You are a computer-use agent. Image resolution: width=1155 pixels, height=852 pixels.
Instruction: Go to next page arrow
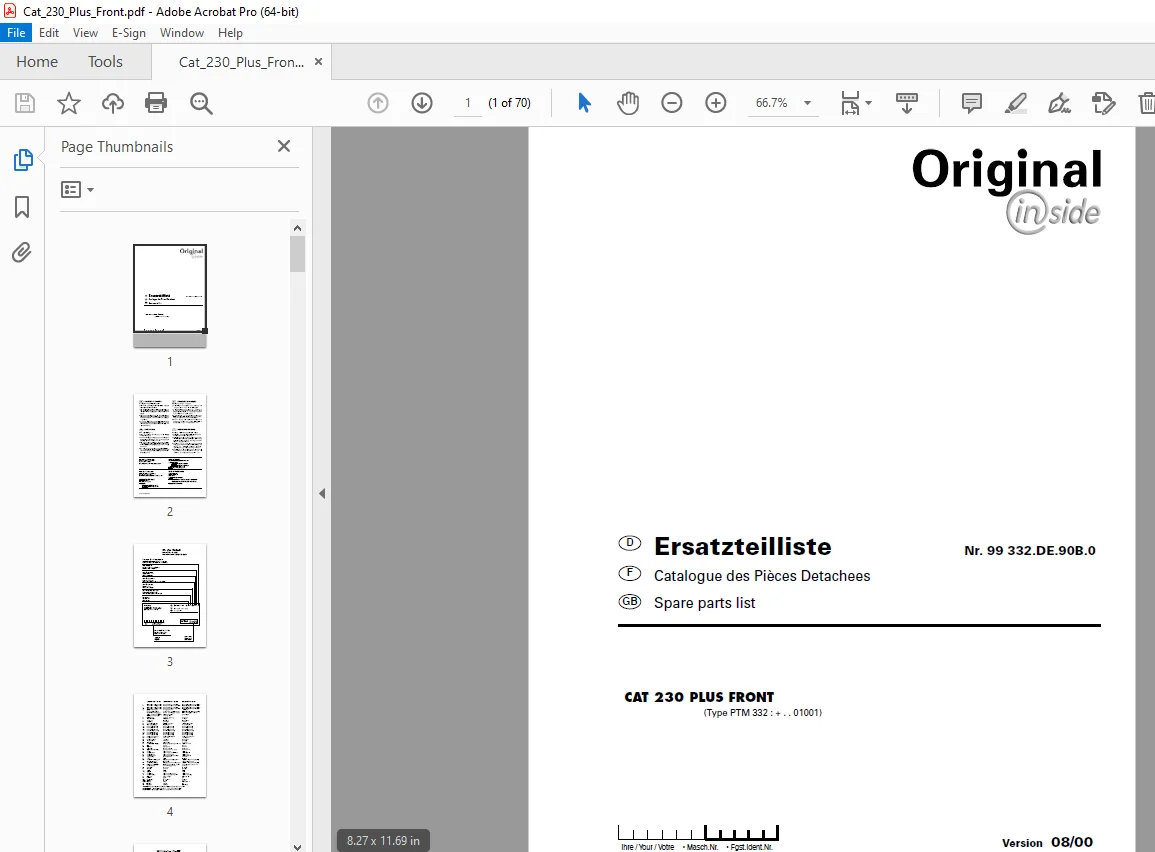(422, 103)
